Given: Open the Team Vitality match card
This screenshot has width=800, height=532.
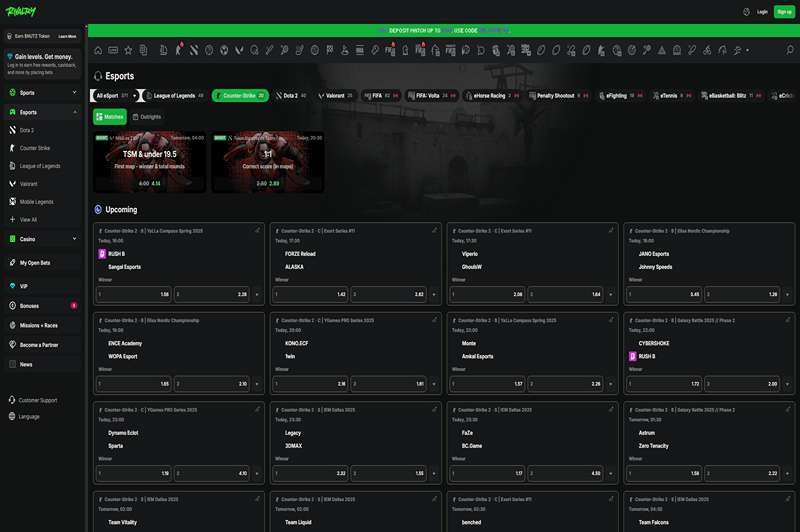Looking at the screenshot, I should [179, 512].
